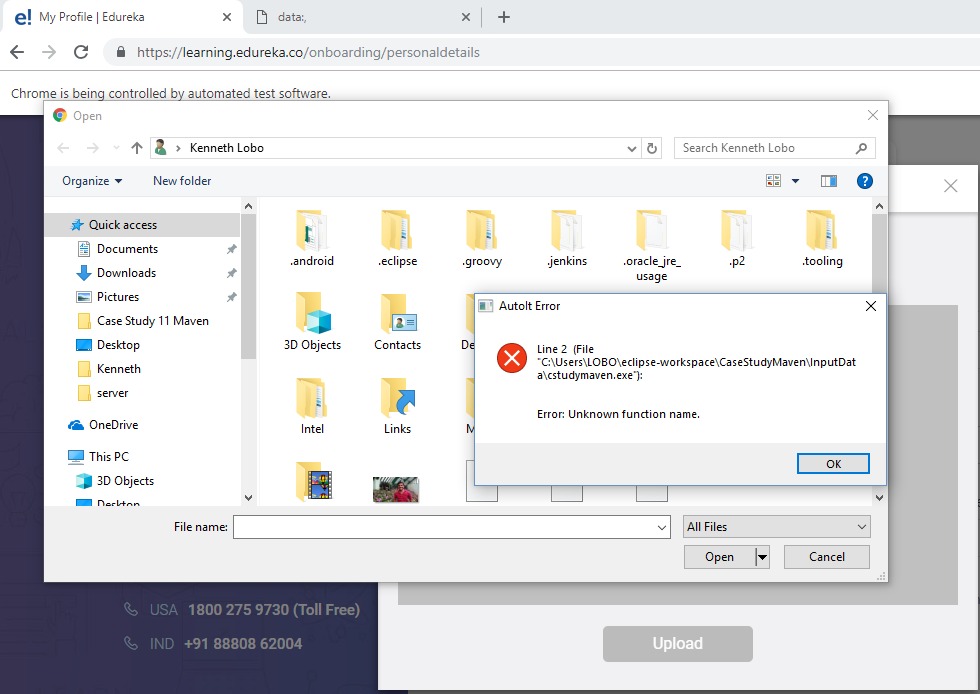The height and width of the screenshot is (694, 980).
Task: Expand recent locations dropdown arrow
Action: [116, 148]
